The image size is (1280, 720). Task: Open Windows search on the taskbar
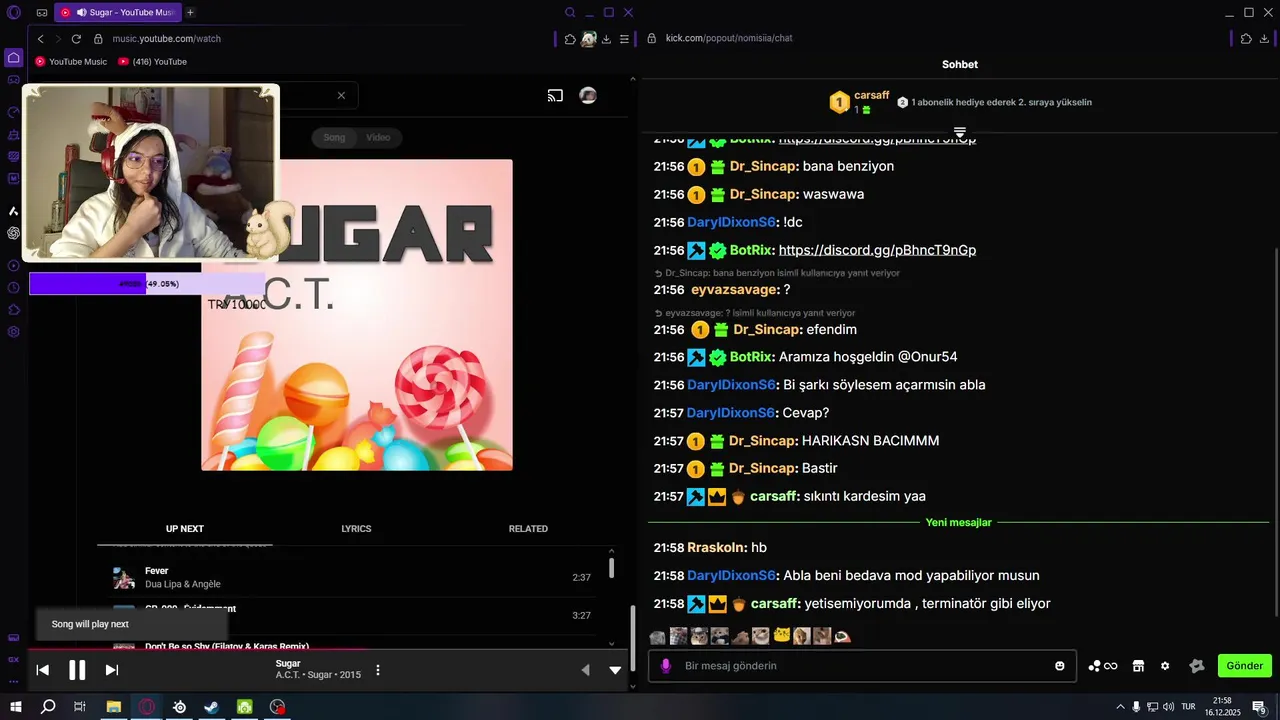(x=48, y=706)
